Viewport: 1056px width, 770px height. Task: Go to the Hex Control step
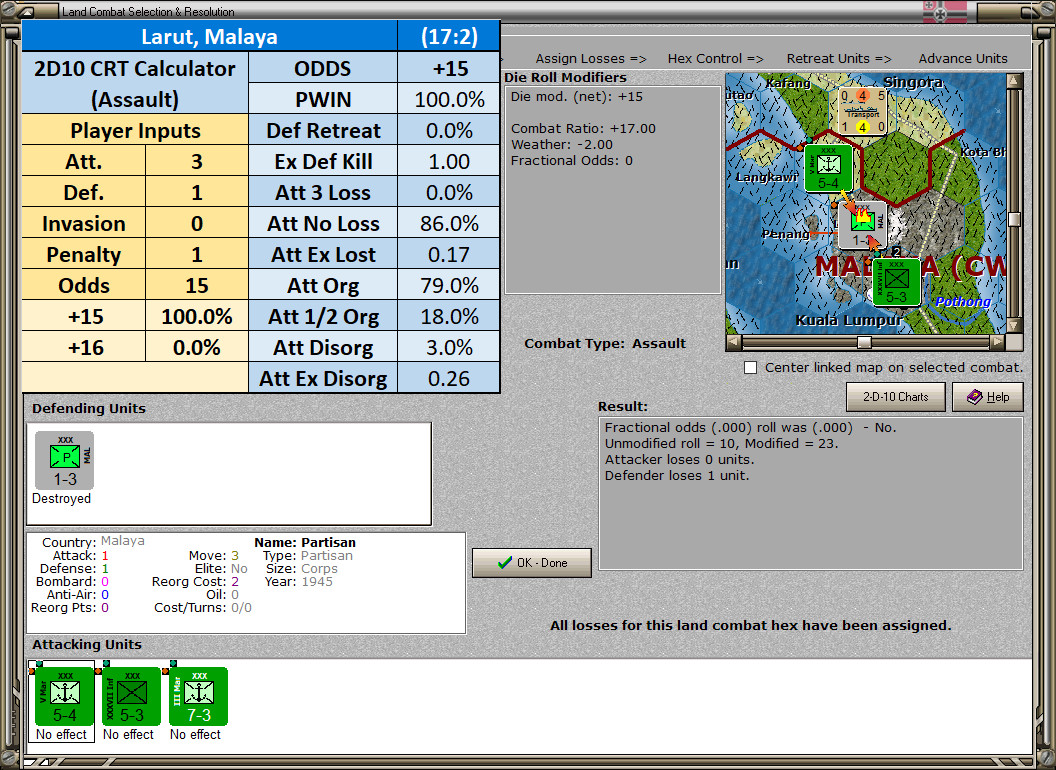pyautogui.click(x=715, y=59)
